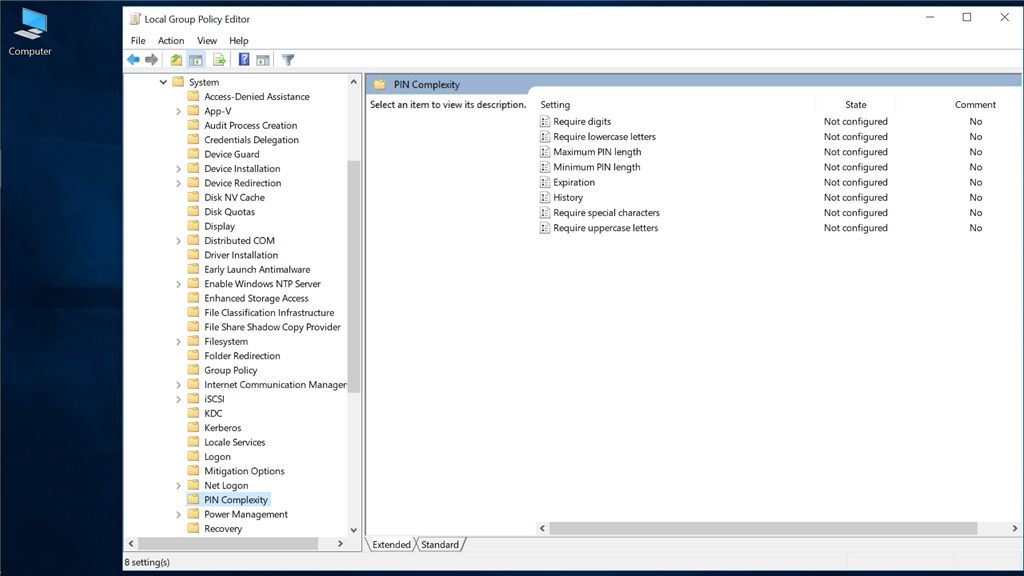Click the tree pane's scroll-left arrow

[131, 543]
